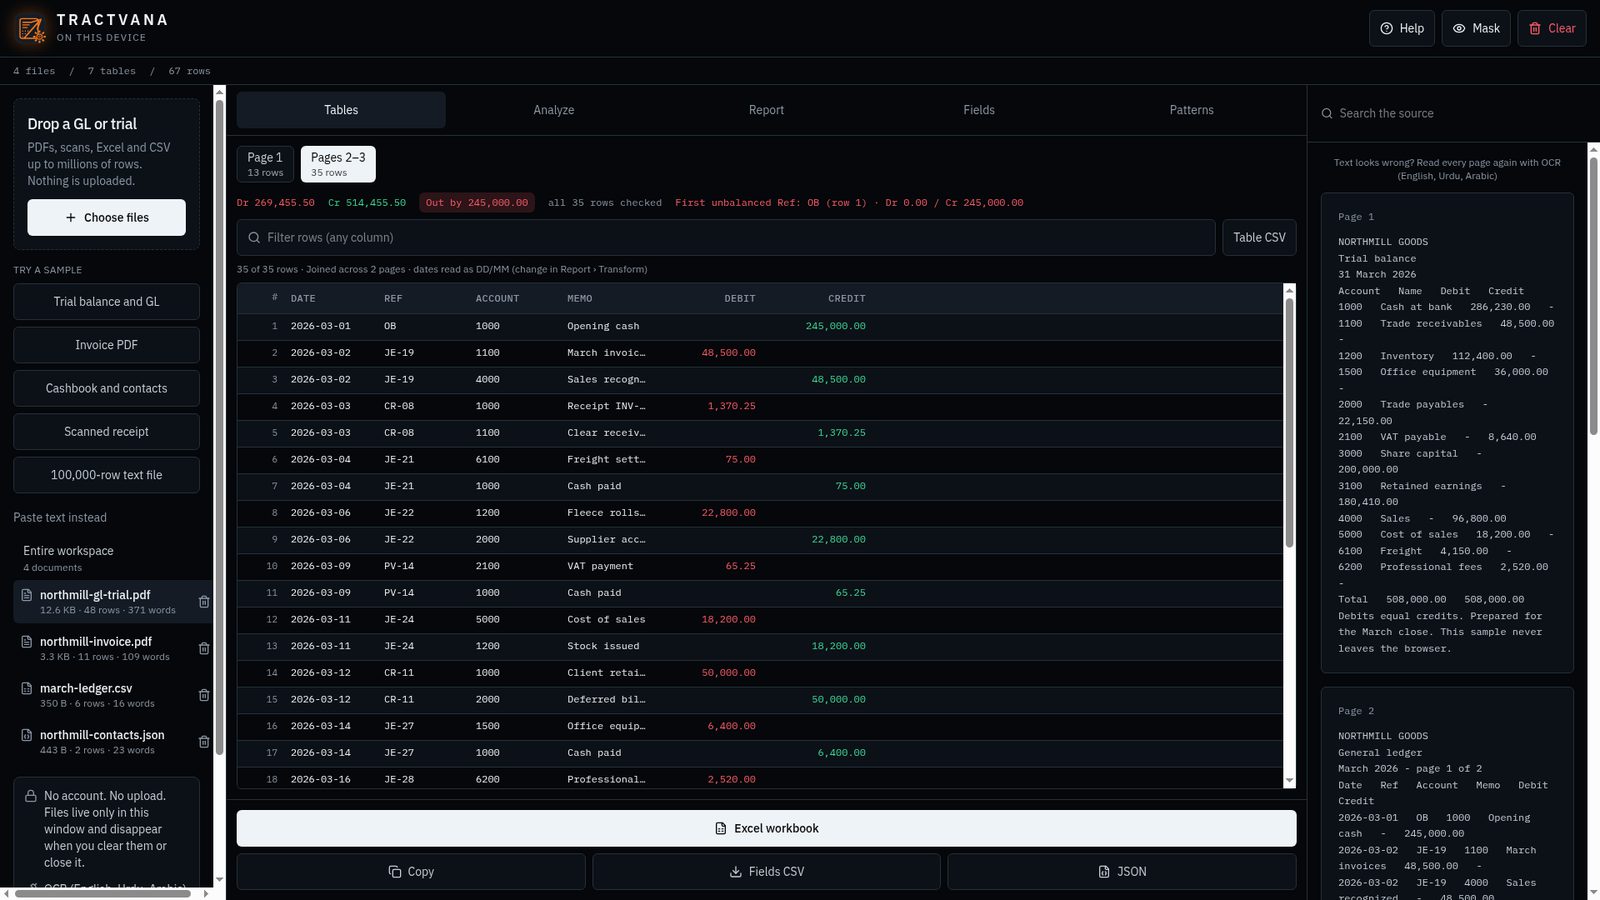
Task: Clear the workspace with Clear button
Action: click(x=1552, y=28)
